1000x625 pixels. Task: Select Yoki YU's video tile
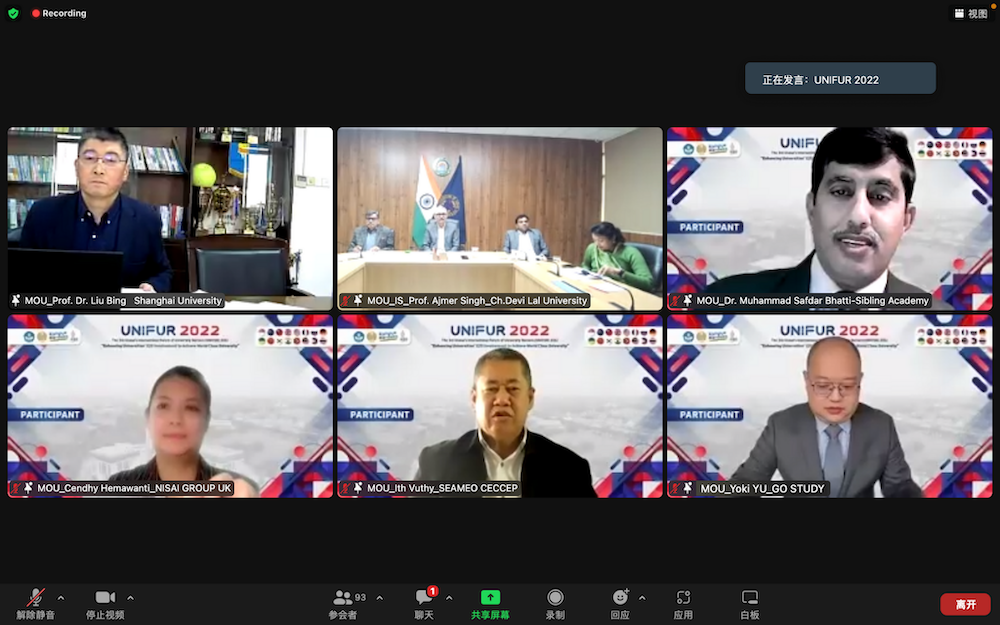click(x=830, y=406)
